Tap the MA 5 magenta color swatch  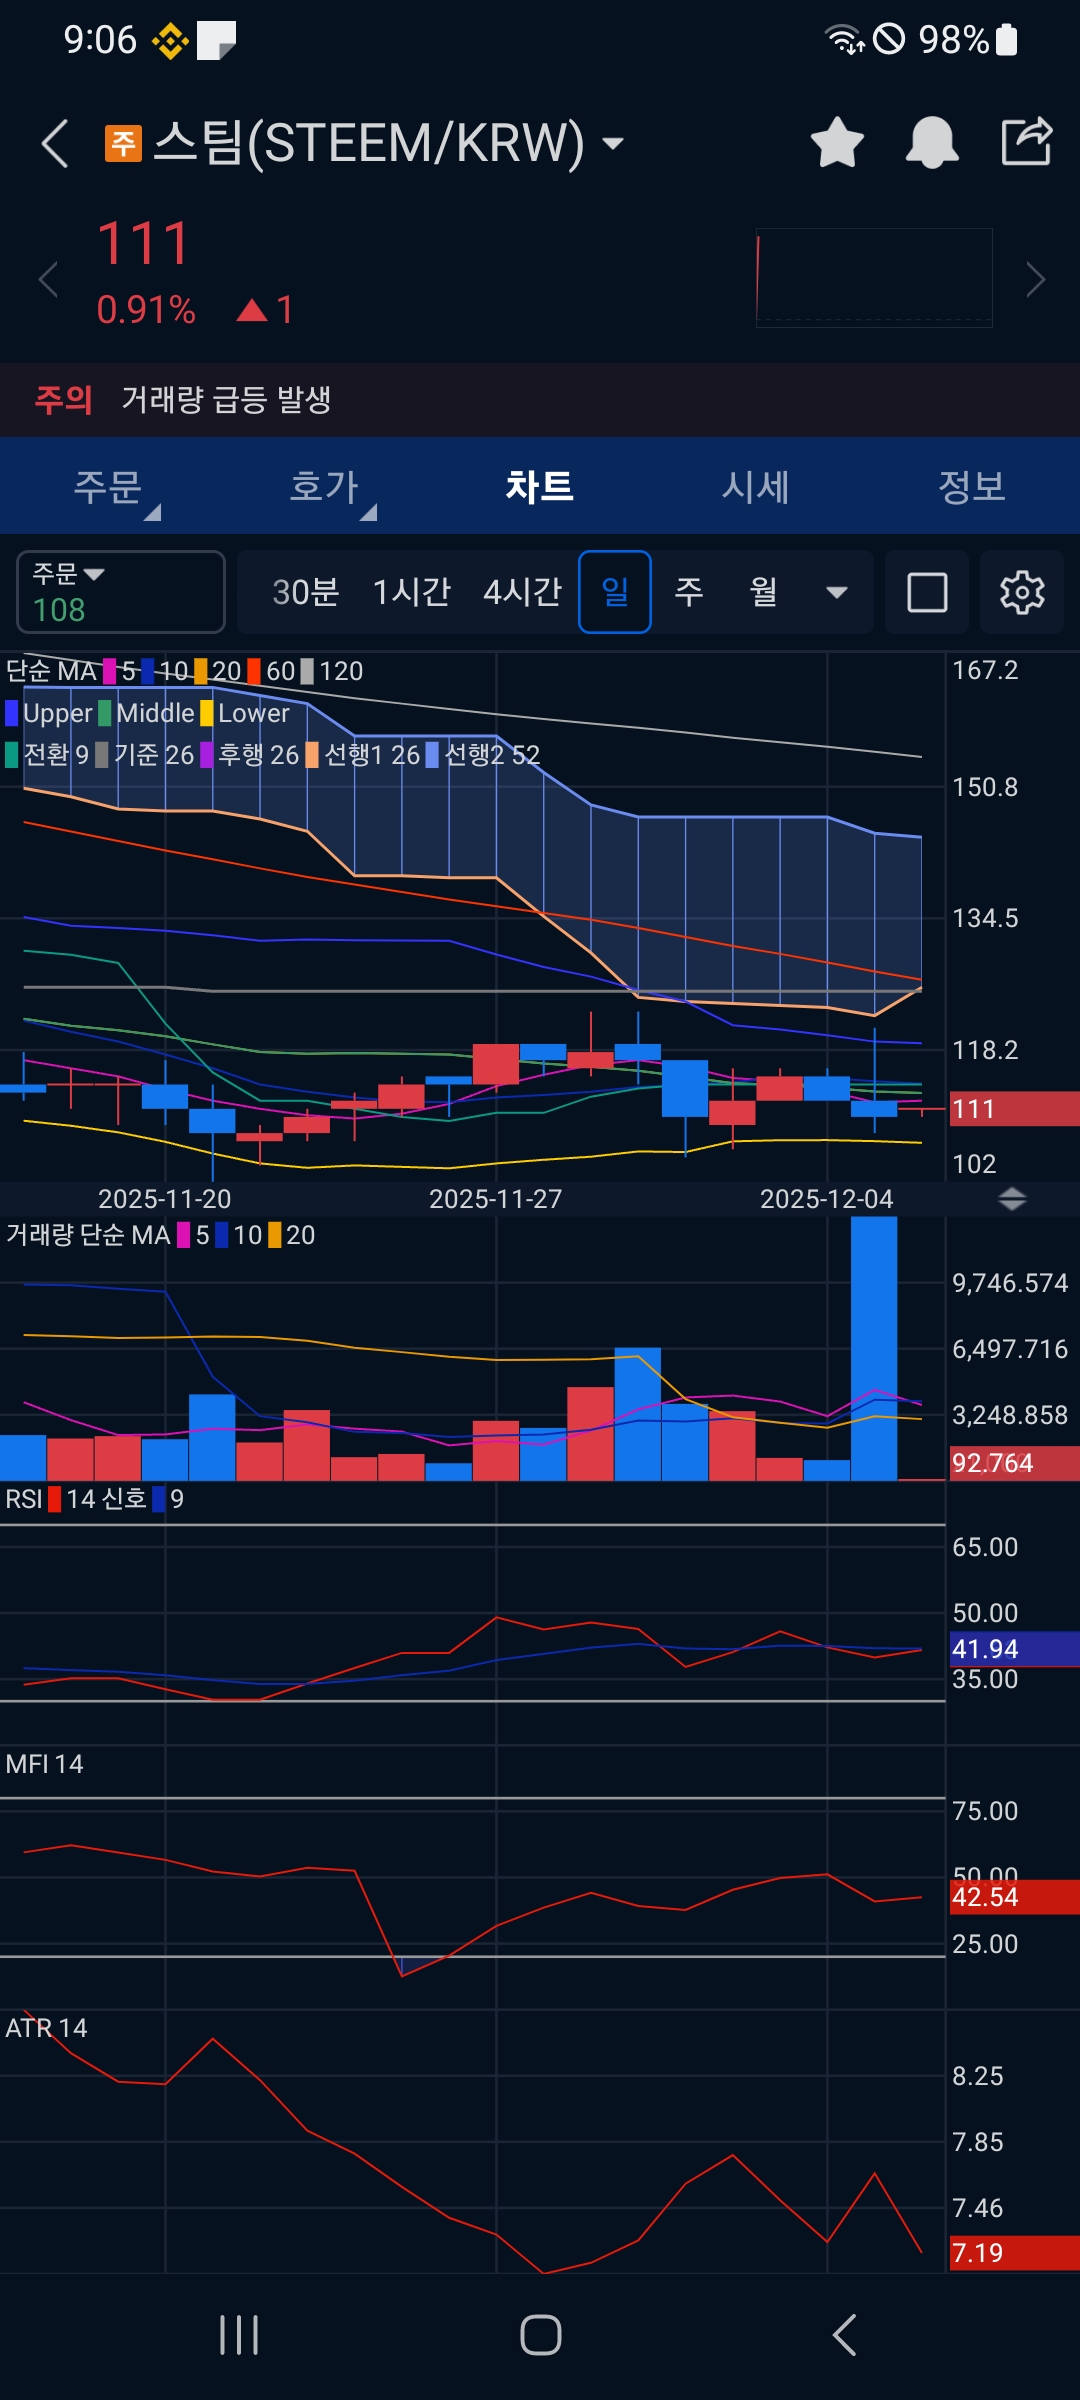coord(109,671)
